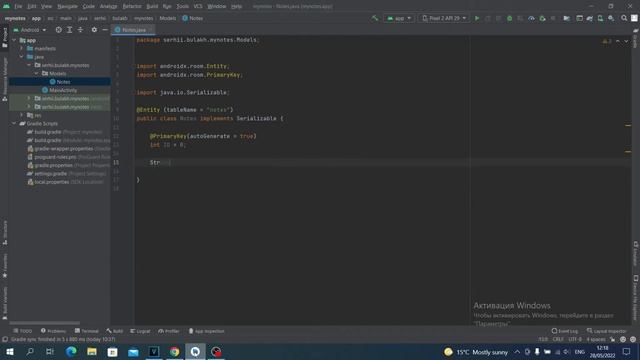
Task: Click the UTF-8 encoding in status bar
Action: click(x=575, y=339)
